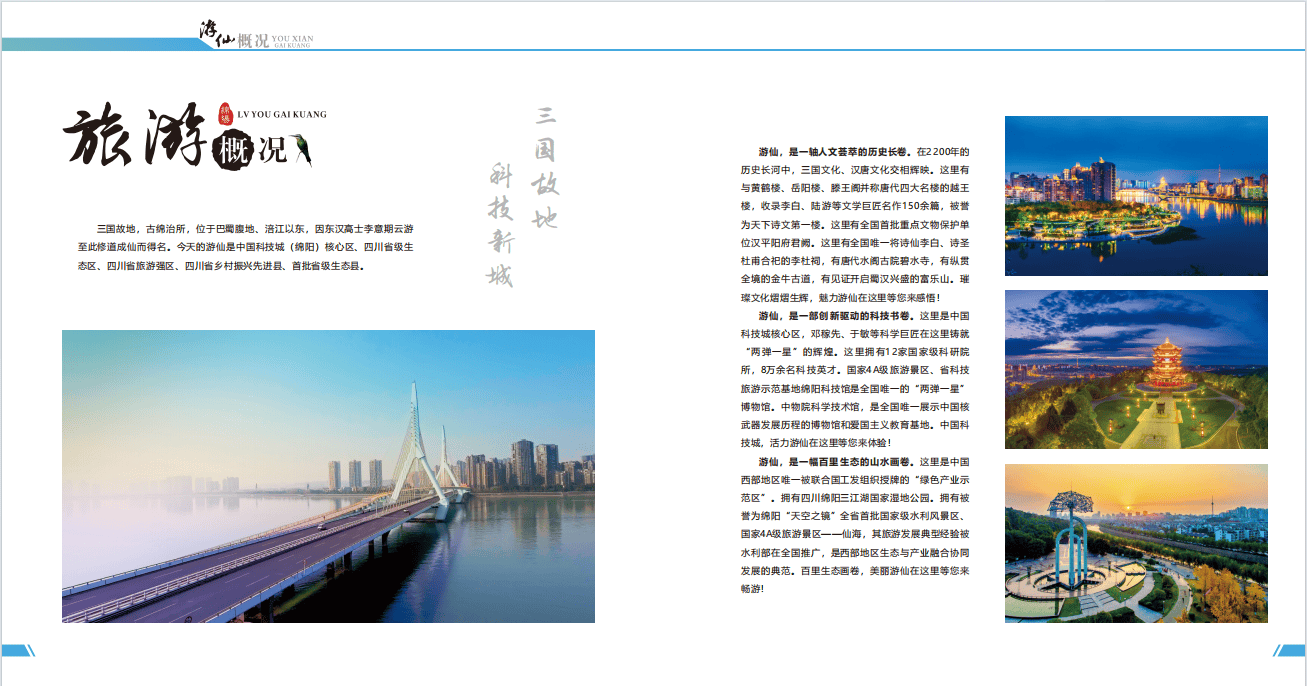
Task: Select the vertical "科技新城" calligraphy text
Action: pyautogui.click(x=500, y=225)
